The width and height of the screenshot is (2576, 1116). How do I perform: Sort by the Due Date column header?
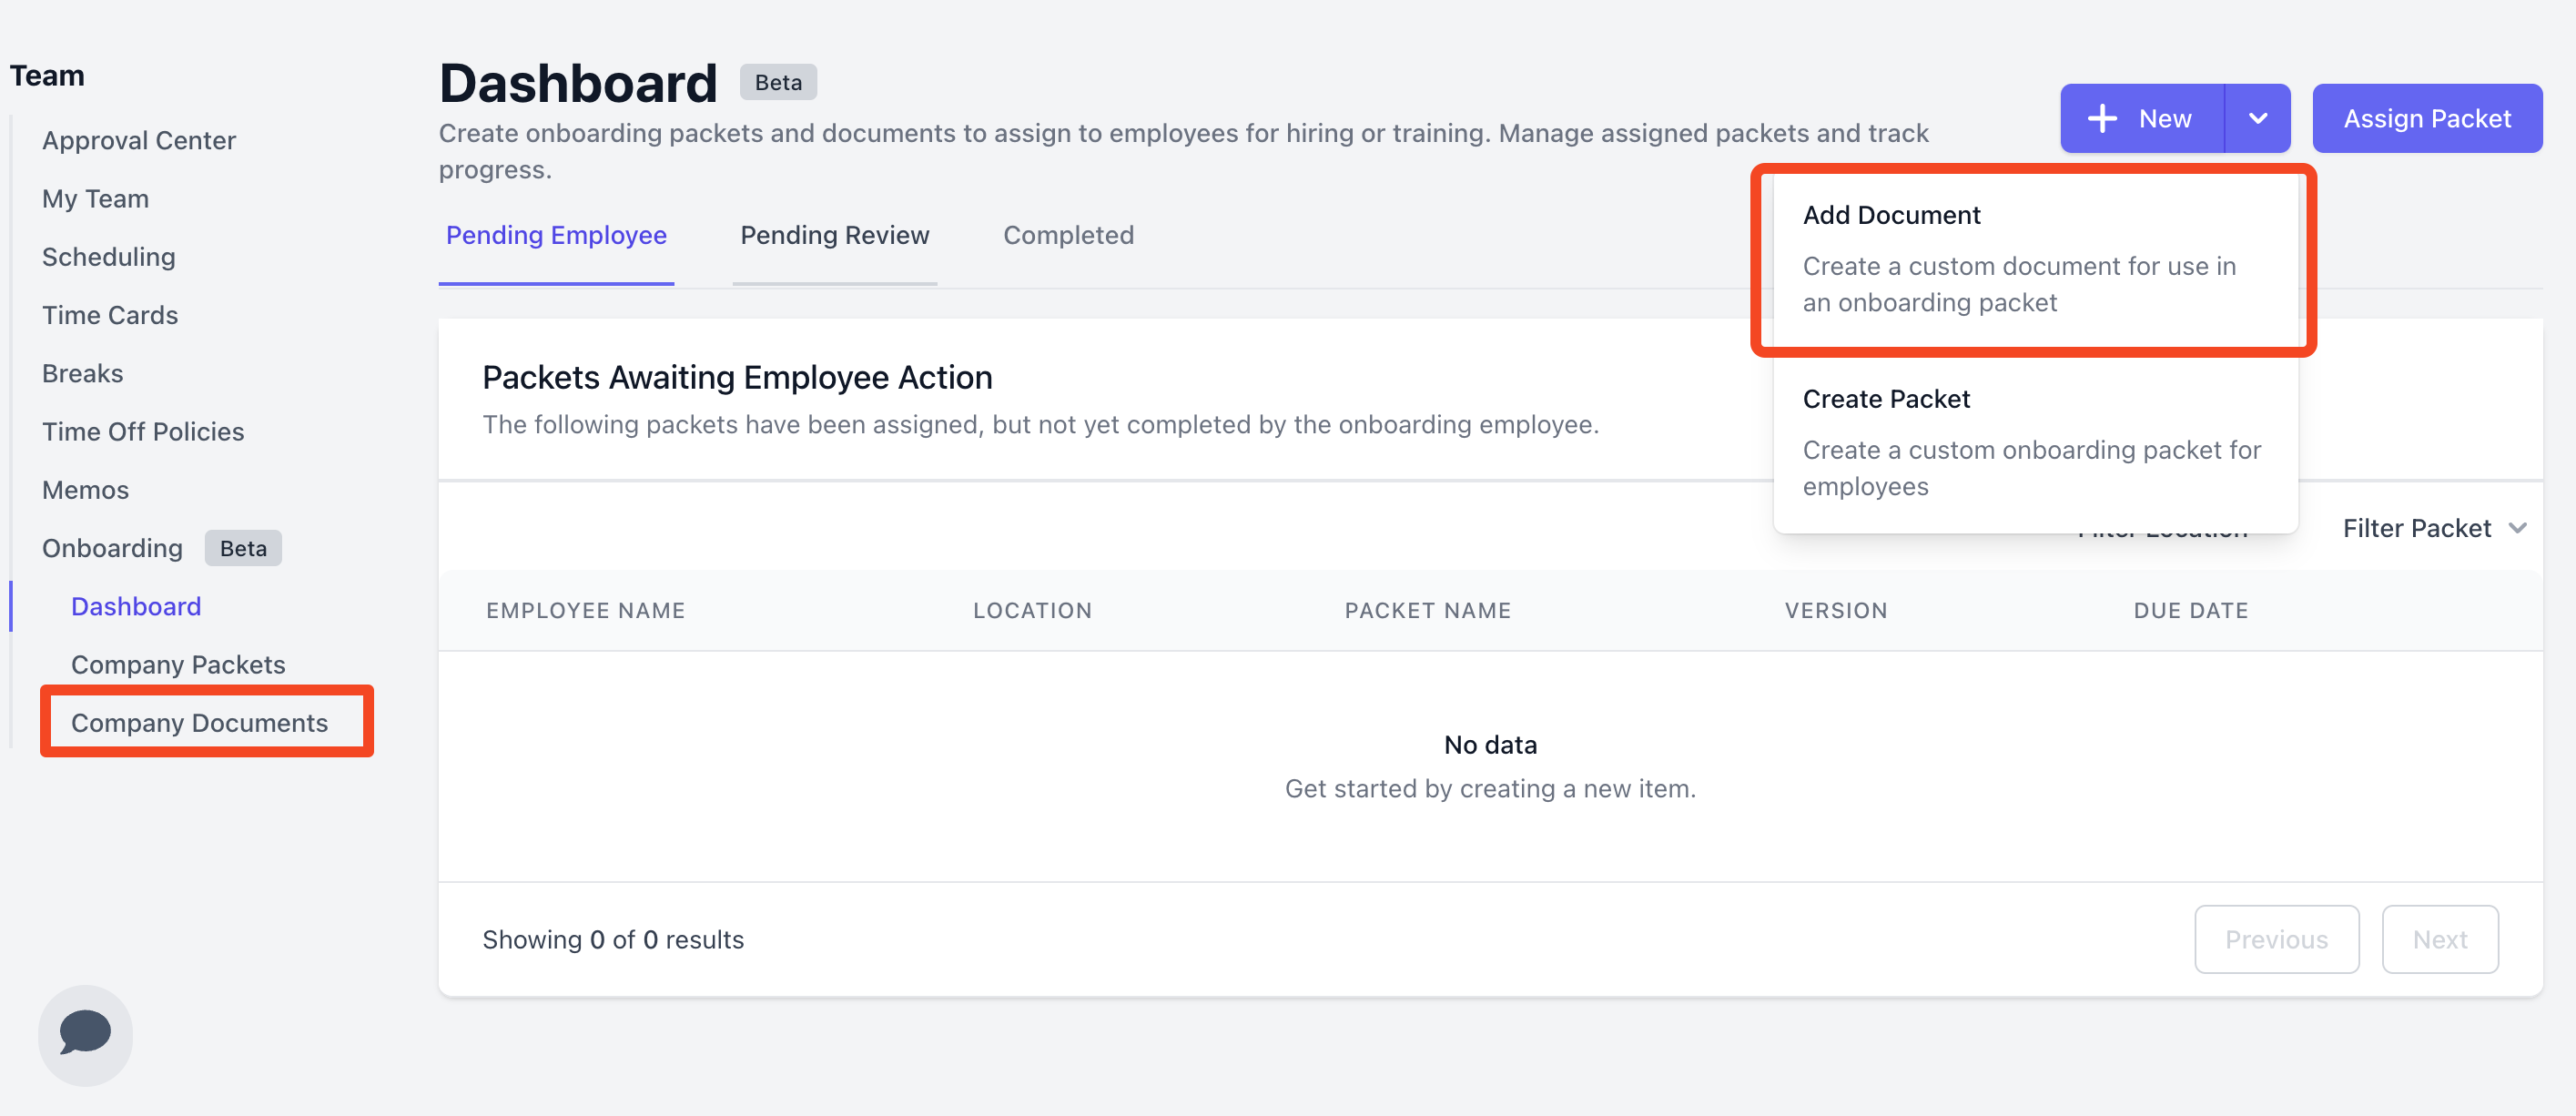[x=2190, y=610]
